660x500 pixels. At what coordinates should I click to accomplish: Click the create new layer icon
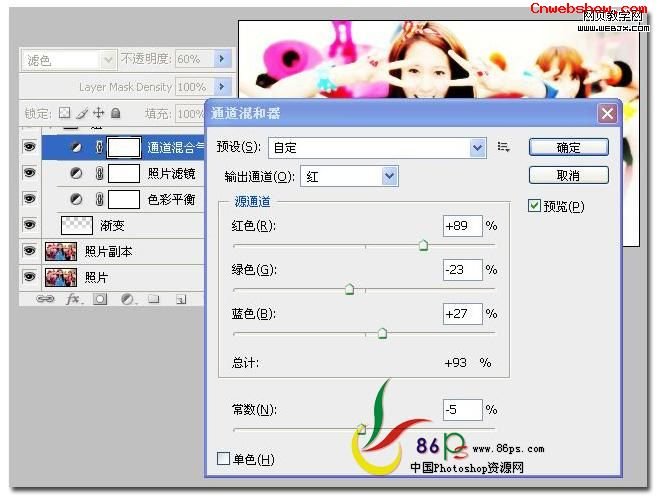(180, 298)
